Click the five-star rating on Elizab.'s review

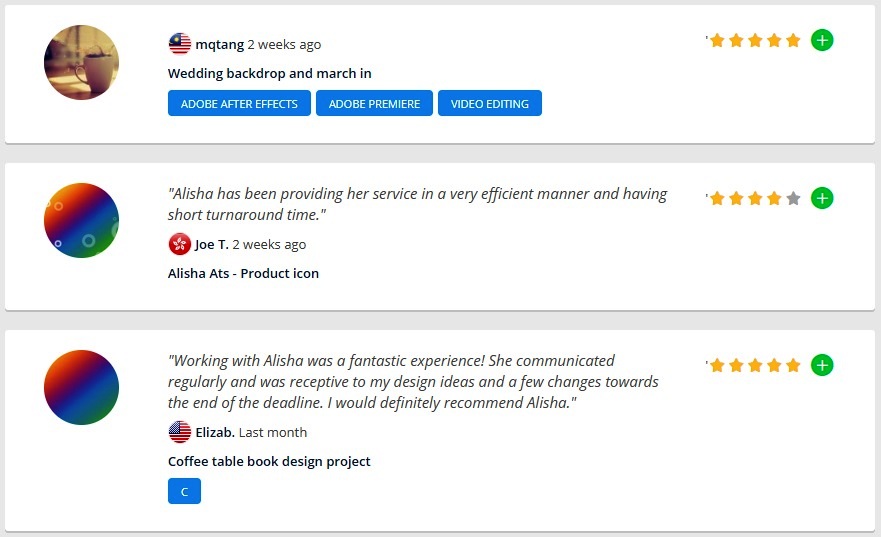pyautogui.click(x=755, y=366)
